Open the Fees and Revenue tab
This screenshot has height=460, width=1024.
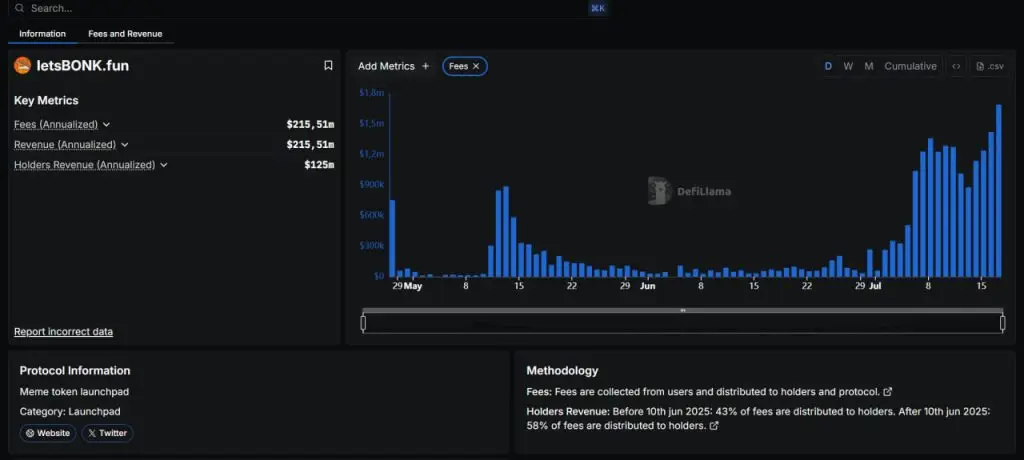coord(125,34)
